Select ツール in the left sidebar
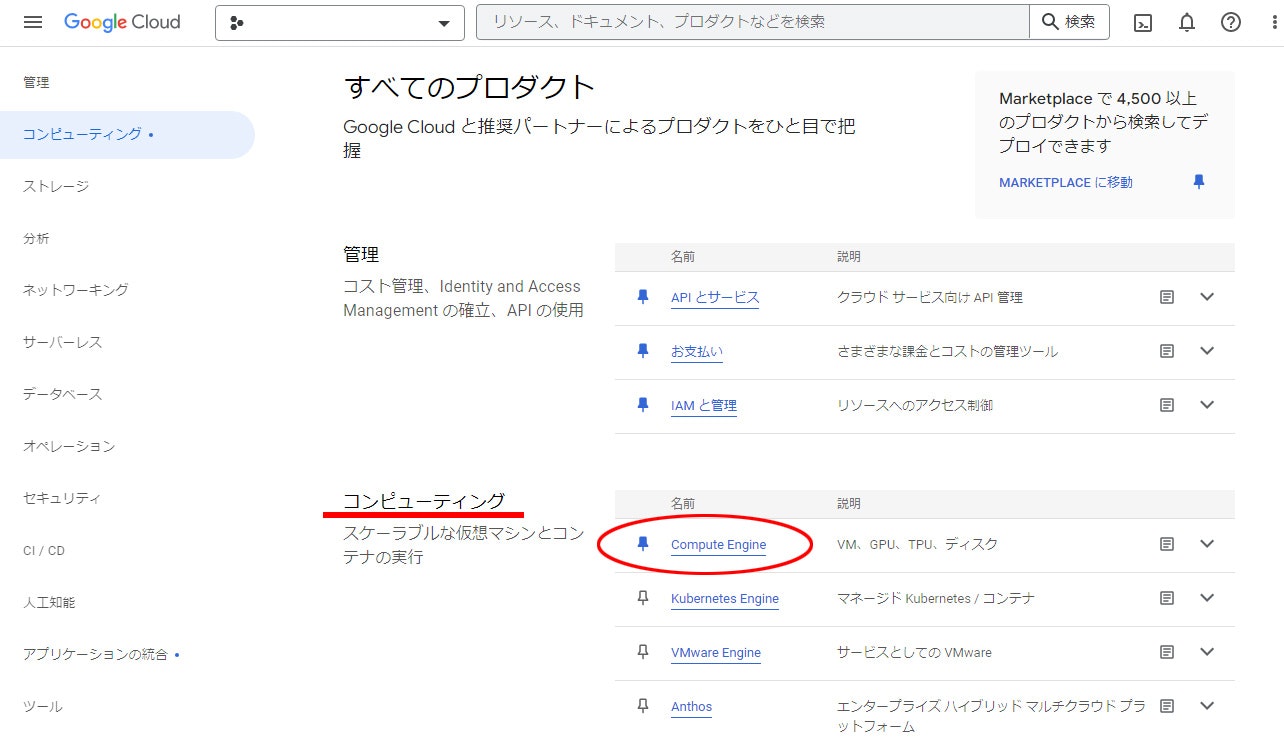The image size is (1284, 751). point(43,706)
